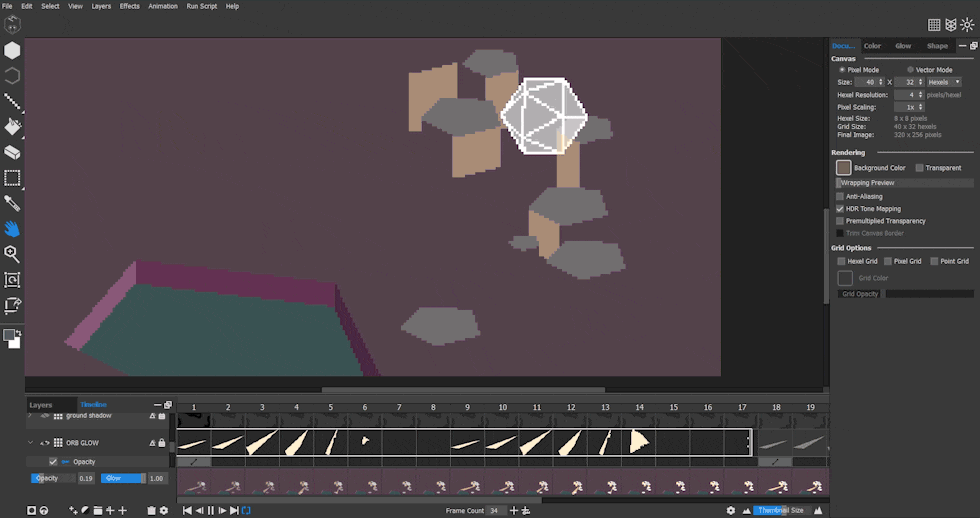Viewport: 980px width, 518px height.
Task: Enable the Anti-Aliasing checkbox
Action: click(840, 196)
